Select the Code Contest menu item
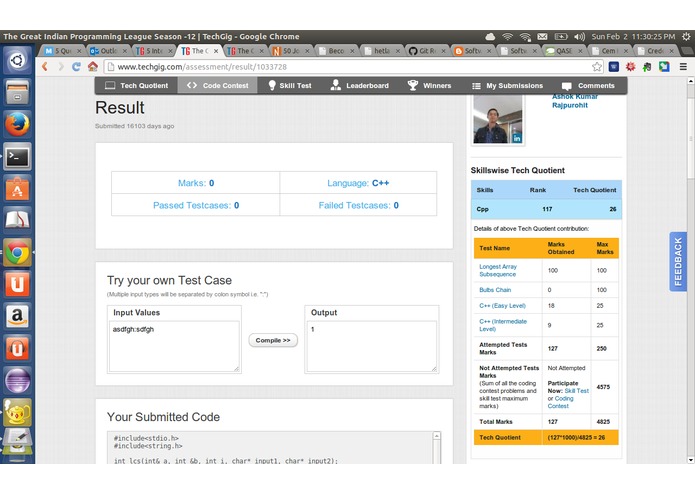The width and height of the screenshot is (695, 494). pos(217,86)
